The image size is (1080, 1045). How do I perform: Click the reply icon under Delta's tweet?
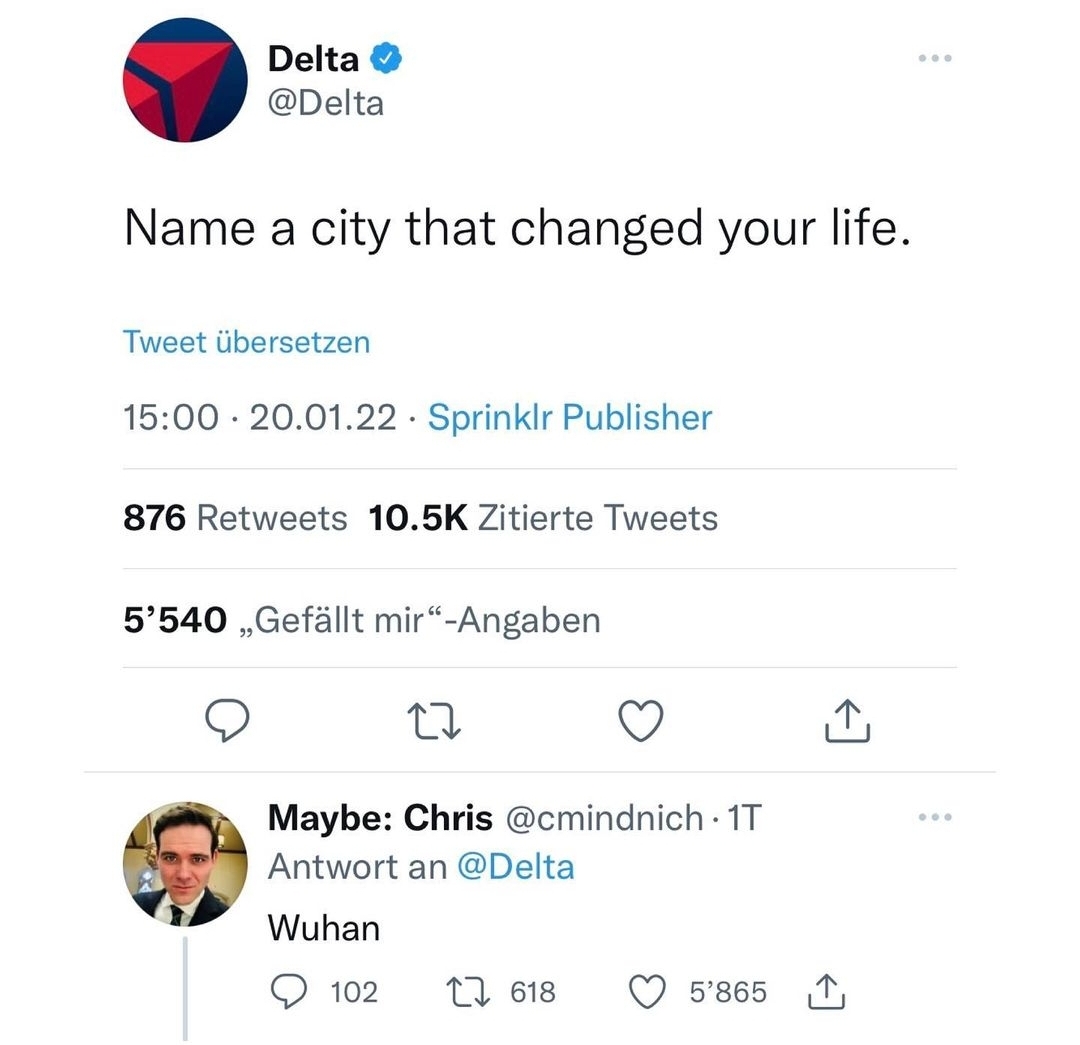pyautogui.click(x=226, y=721)
